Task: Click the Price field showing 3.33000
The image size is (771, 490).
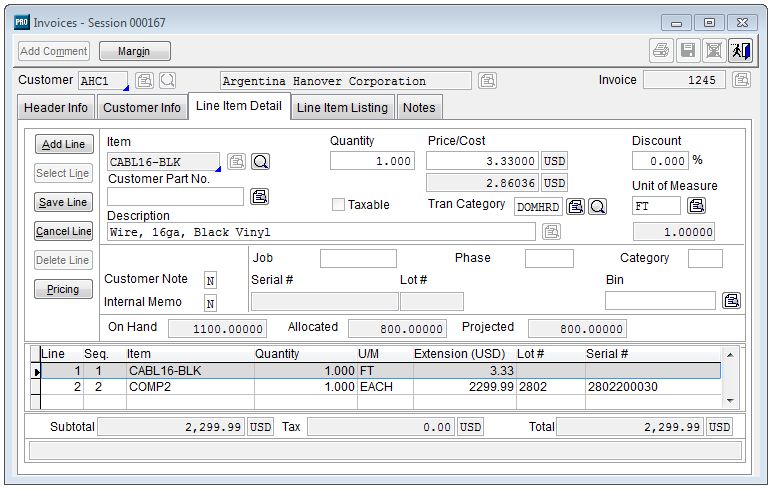Action: 482,161
